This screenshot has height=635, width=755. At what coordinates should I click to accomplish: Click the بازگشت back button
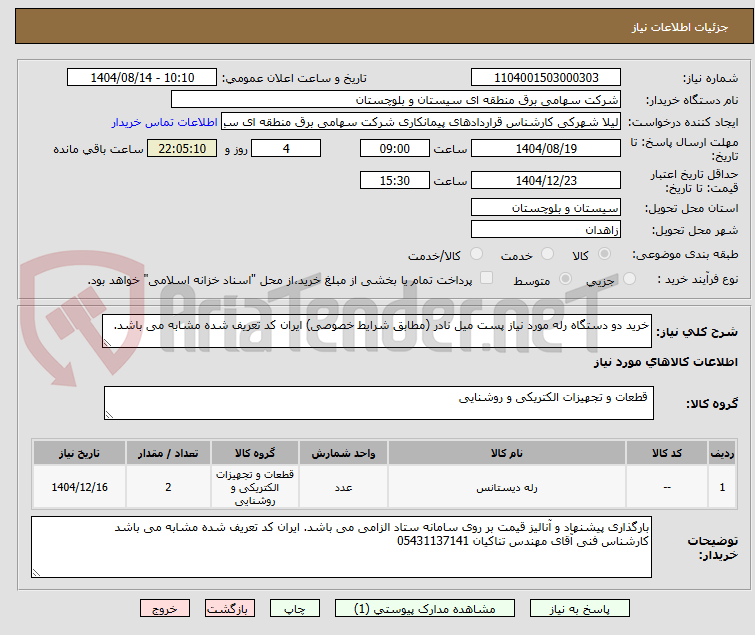point(230,609)
